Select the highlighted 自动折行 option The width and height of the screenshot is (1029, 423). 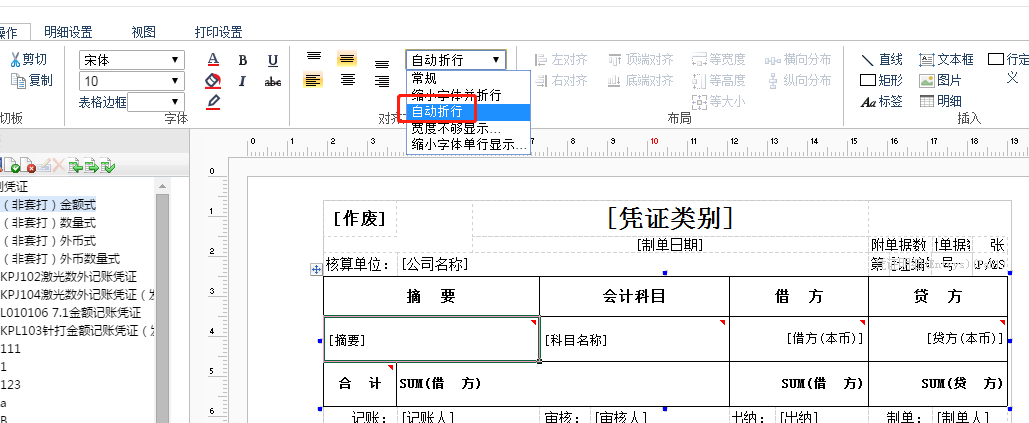point(468,111)
